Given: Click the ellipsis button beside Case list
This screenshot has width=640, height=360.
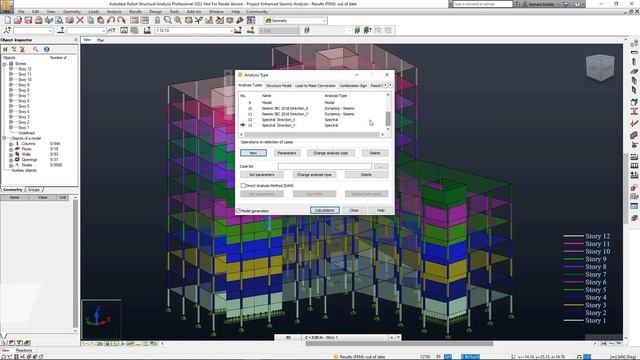Looking at the screenshot, I should [381, 167].
